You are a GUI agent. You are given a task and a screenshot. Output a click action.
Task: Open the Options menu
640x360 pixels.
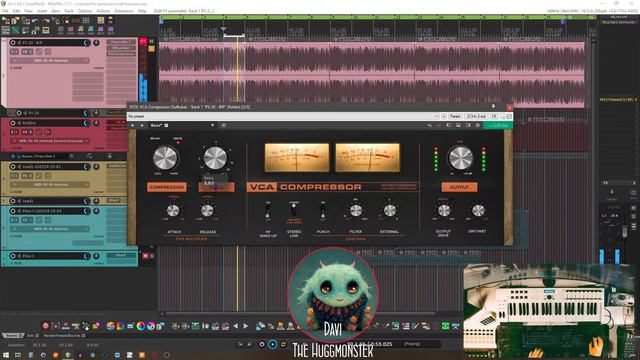[84, 11]
